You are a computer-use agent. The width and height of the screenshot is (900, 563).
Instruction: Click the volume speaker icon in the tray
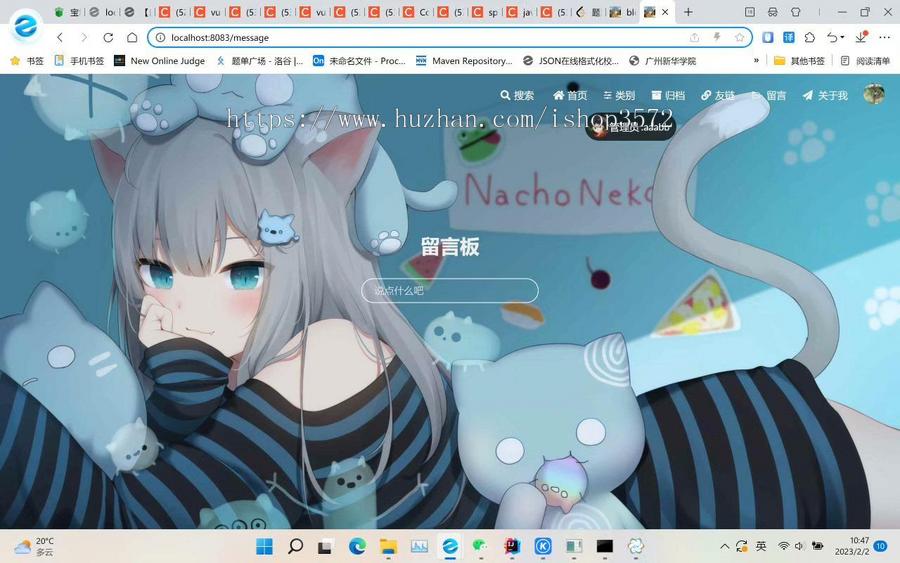click(x=799, y=546)
